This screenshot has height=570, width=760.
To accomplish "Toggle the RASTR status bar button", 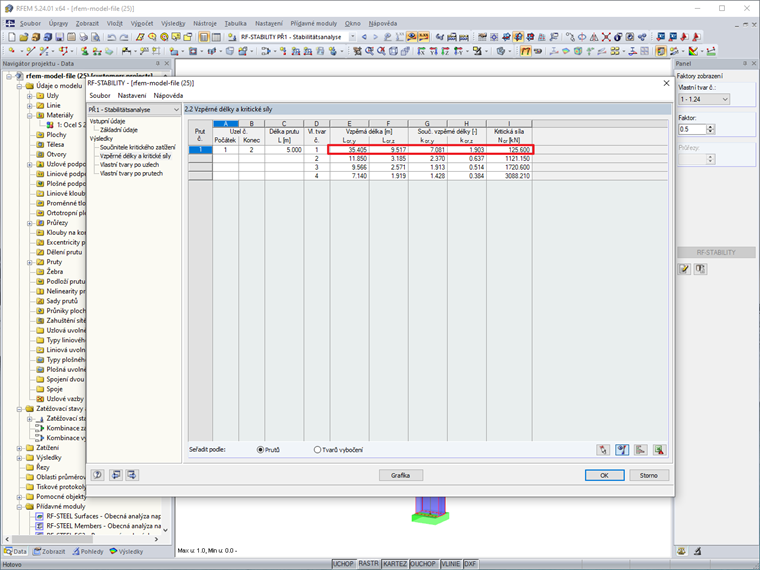I will (368, 564).
